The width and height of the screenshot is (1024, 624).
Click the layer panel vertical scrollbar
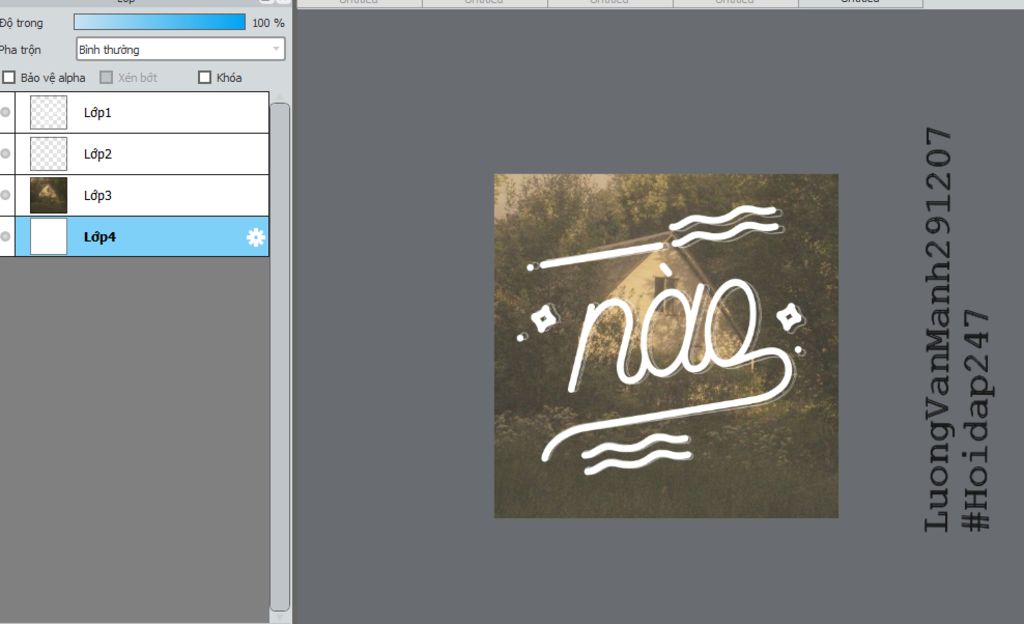tap(280, 356)
